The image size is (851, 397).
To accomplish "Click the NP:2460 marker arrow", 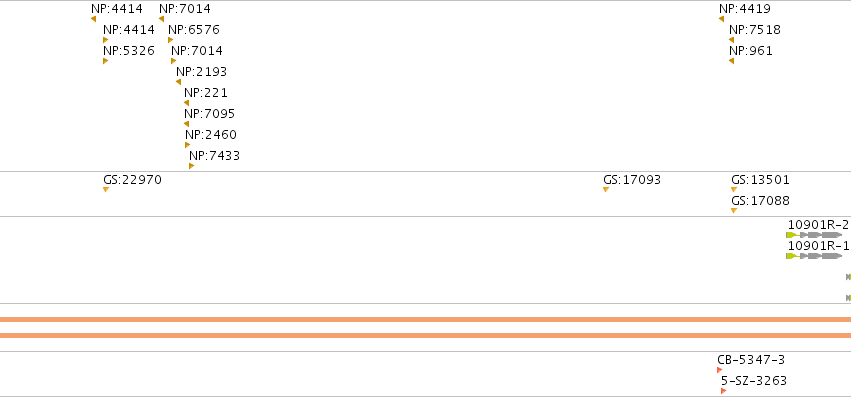I will (x=188, y=145).
